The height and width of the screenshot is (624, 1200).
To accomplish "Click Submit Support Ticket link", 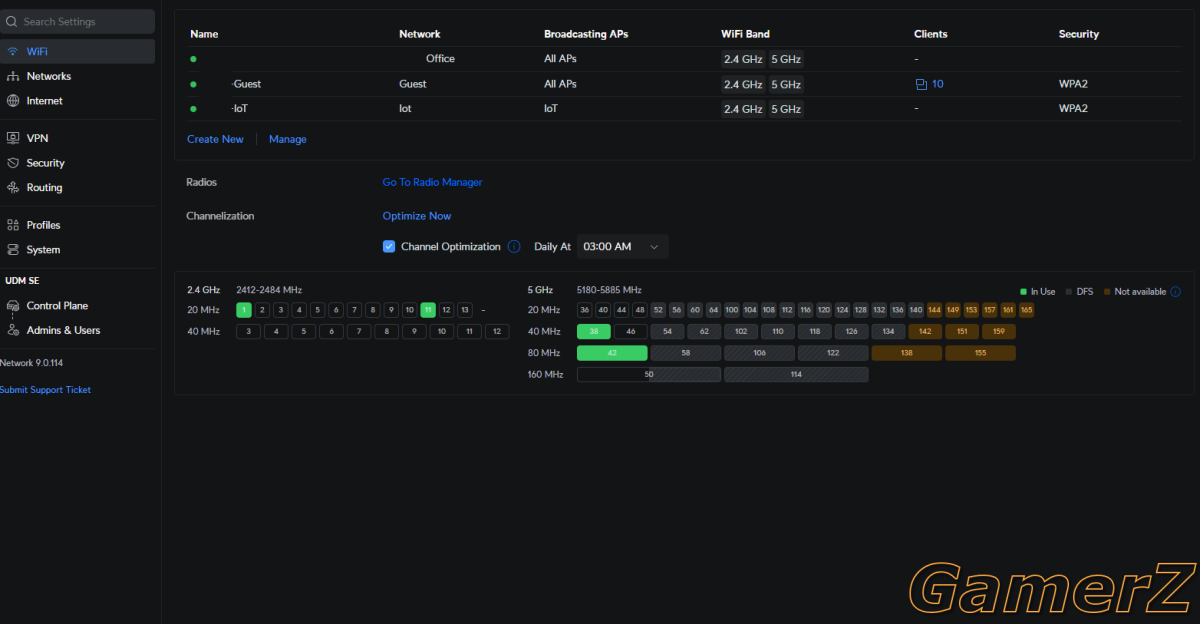I will (45, 390).
